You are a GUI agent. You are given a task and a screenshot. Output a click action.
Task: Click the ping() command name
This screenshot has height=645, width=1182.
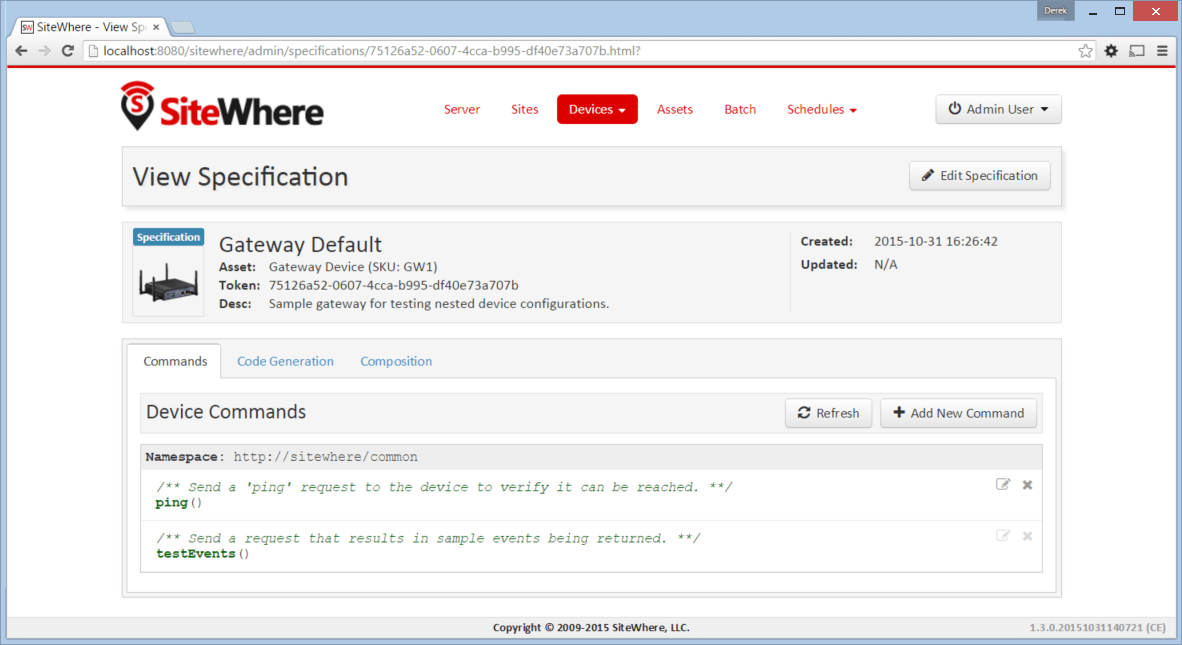[179, 503]
